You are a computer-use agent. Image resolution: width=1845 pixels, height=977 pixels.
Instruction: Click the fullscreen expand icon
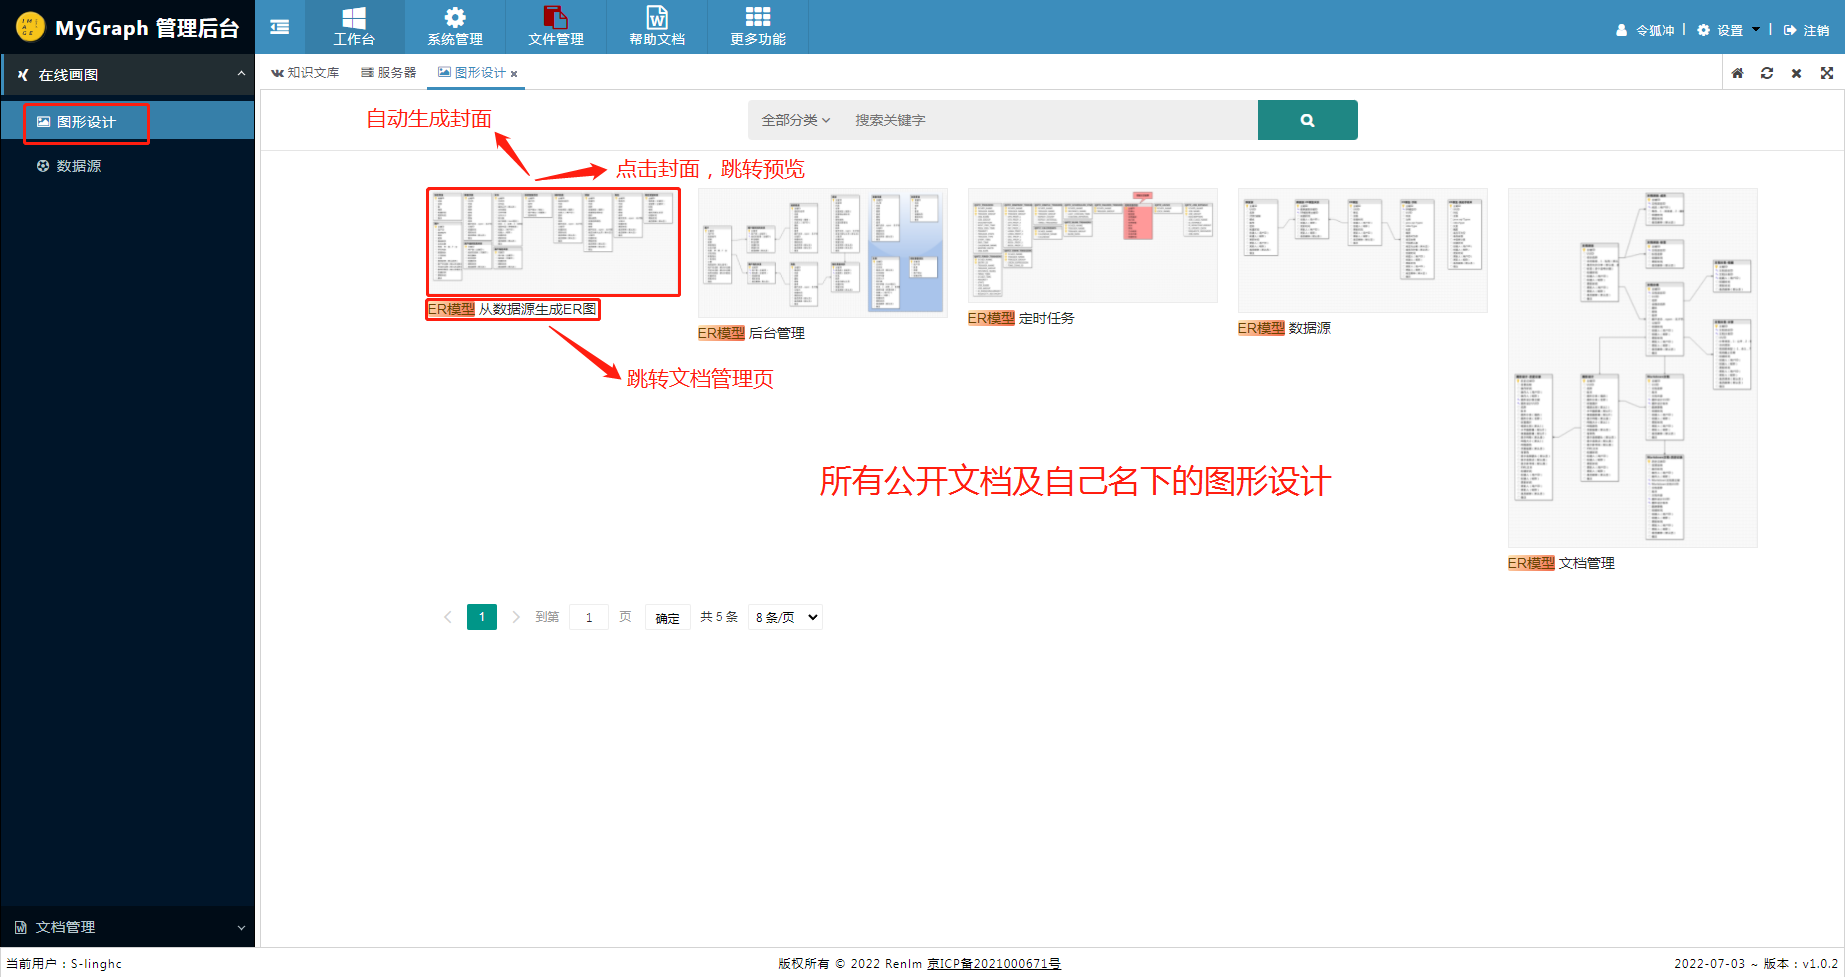pos(1827,72)
